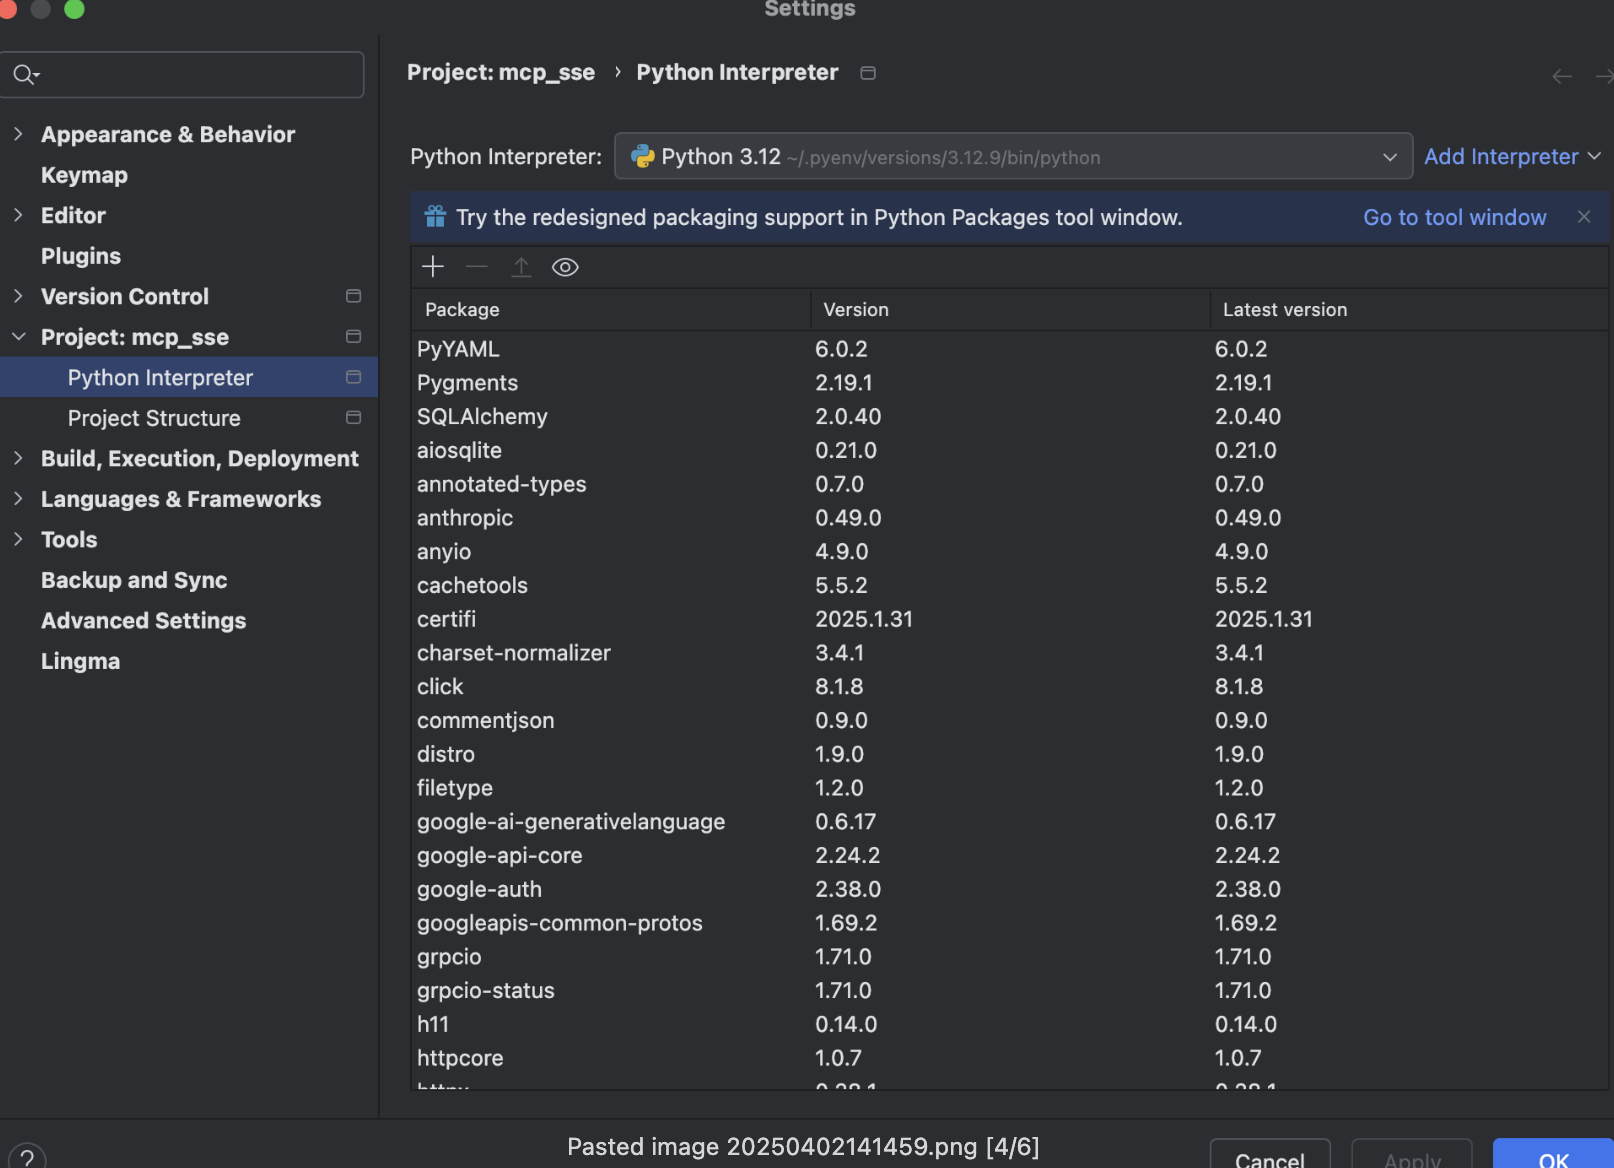The image size is (1614, 1168).
Task: Open the Add Interpreter dropdown
Action: (x=1512, y=157)
